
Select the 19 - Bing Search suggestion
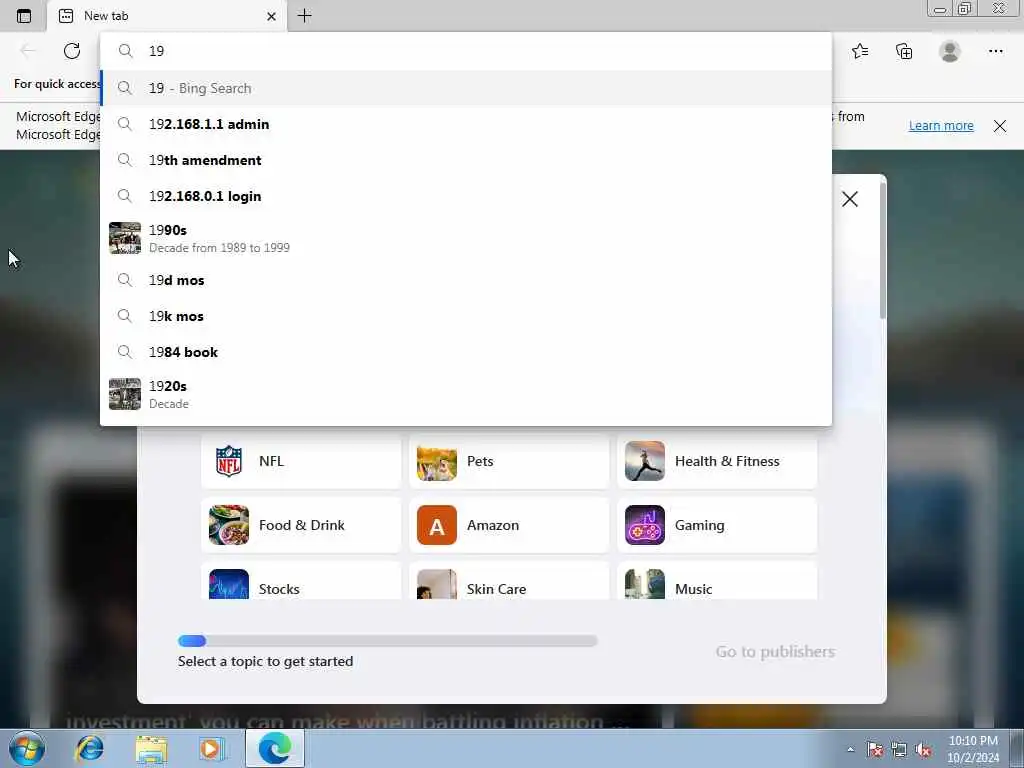coord(466,88)
